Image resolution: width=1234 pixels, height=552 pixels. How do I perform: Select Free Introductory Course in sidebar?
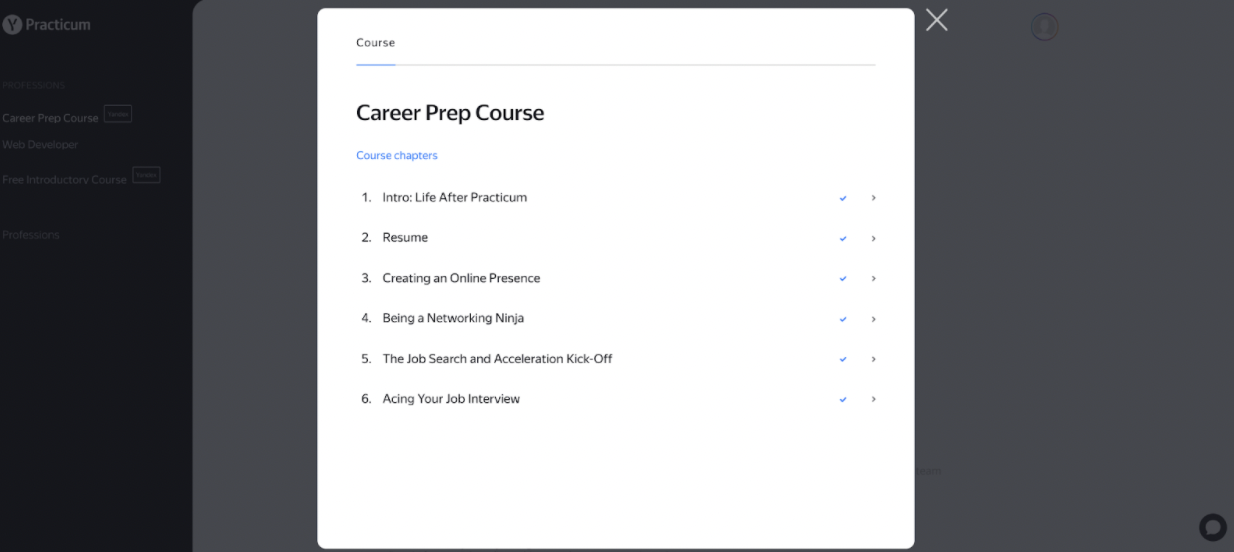[x=64, y=180]
